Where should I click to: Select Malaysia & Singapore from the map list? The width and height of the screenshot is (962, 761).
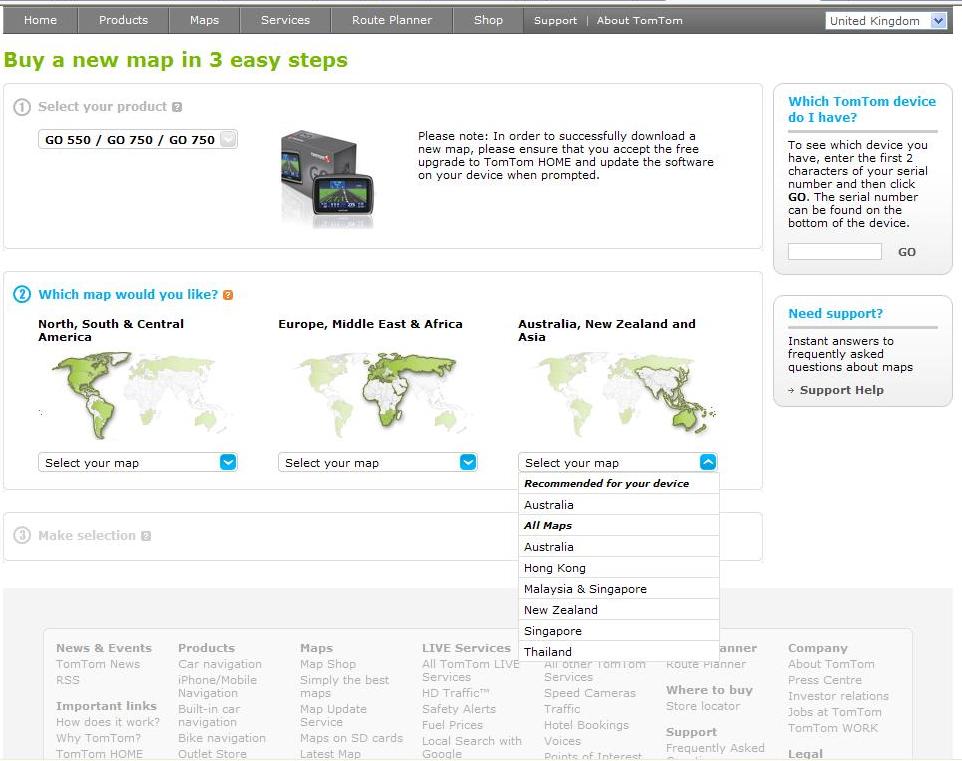[618, 589]
